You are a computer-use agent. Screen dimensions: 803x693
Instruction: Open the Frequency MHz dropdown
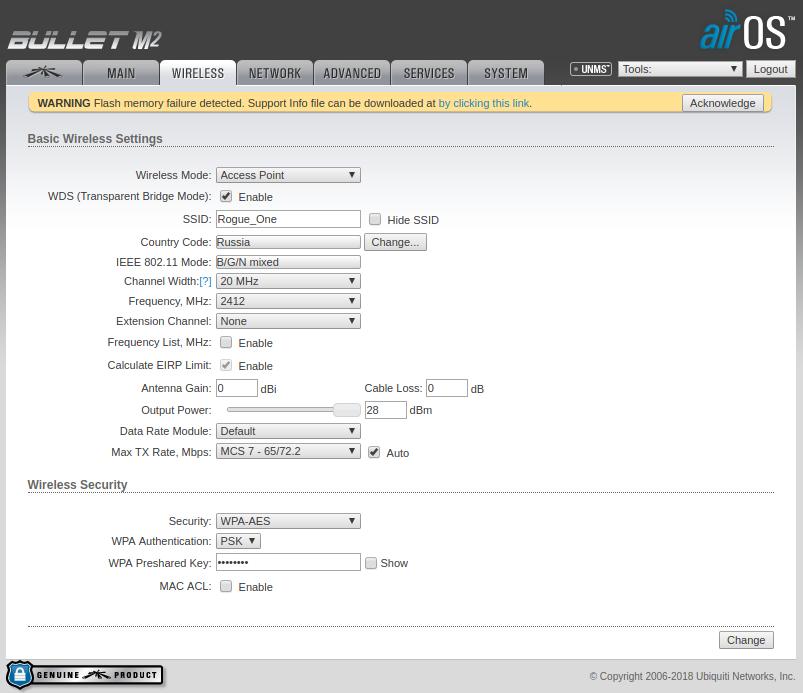click(x=288, y=301)
